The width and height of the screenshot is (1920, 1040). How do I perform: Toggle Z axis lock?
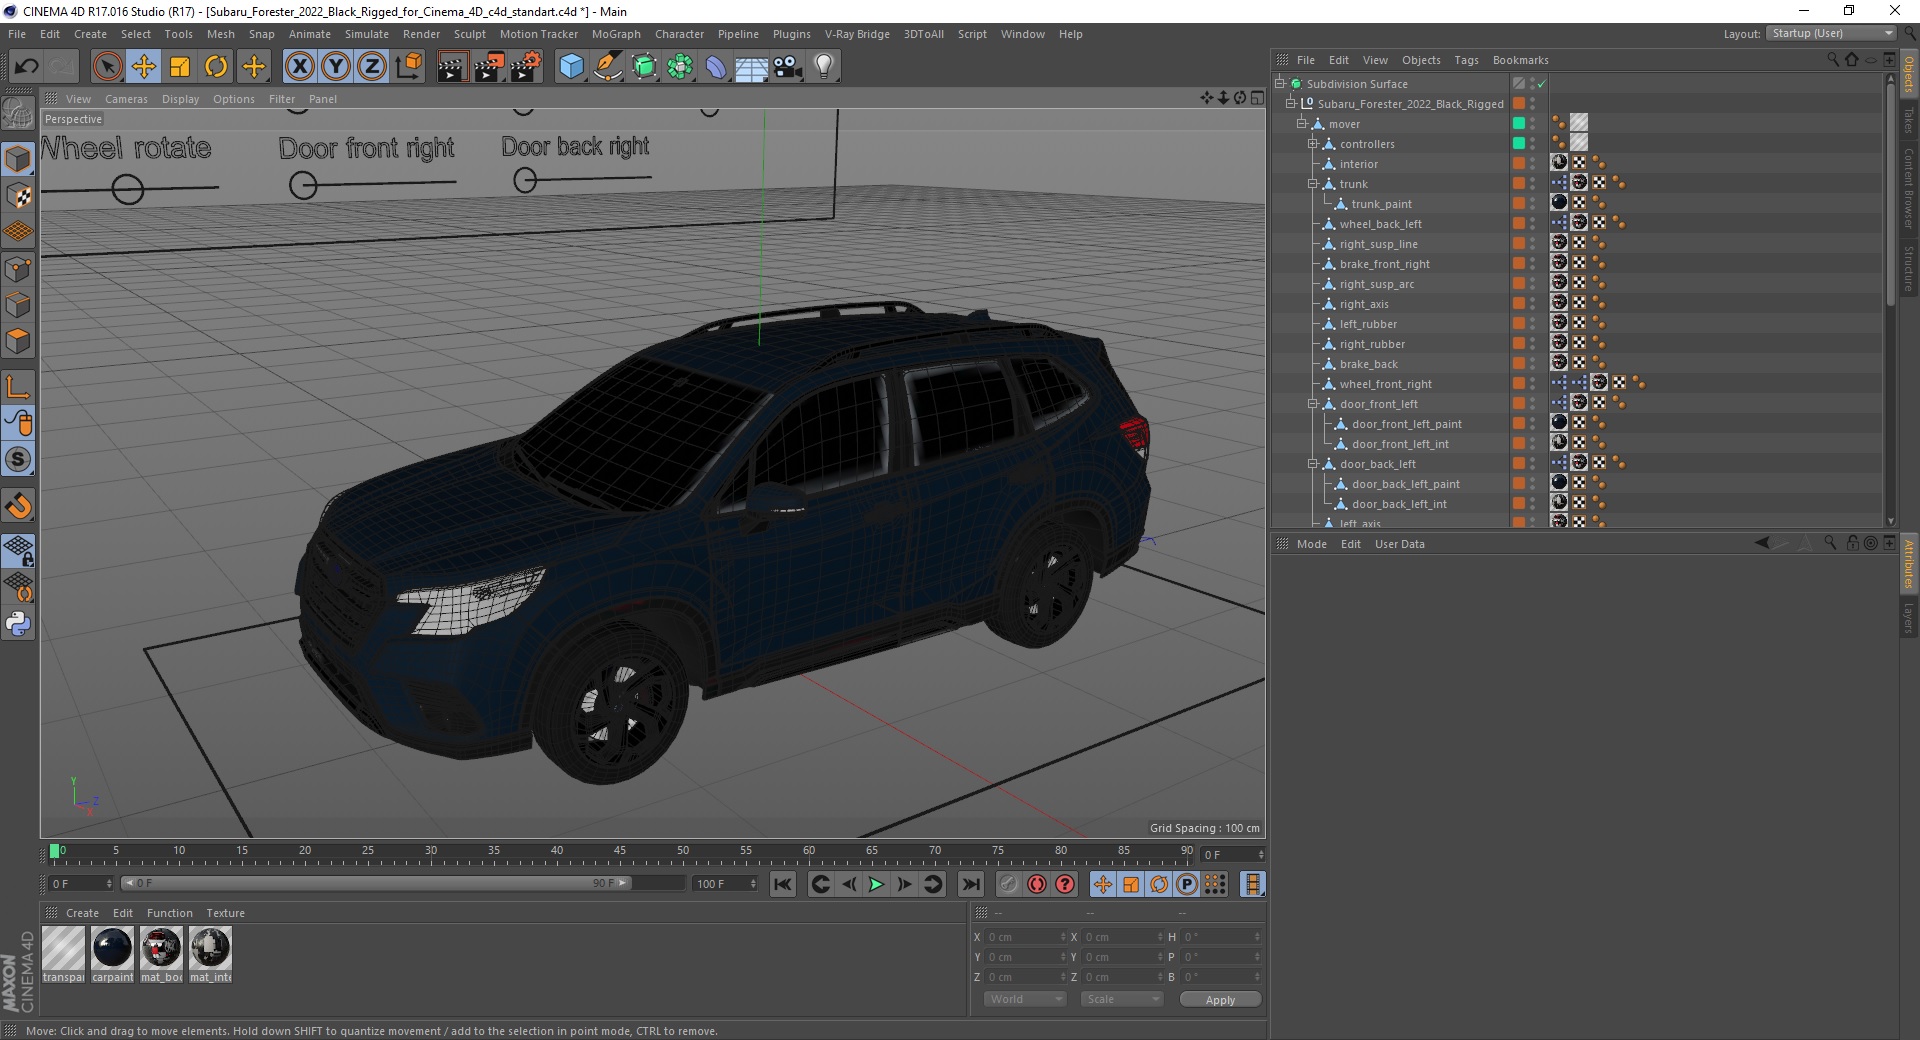coord(372,67)
